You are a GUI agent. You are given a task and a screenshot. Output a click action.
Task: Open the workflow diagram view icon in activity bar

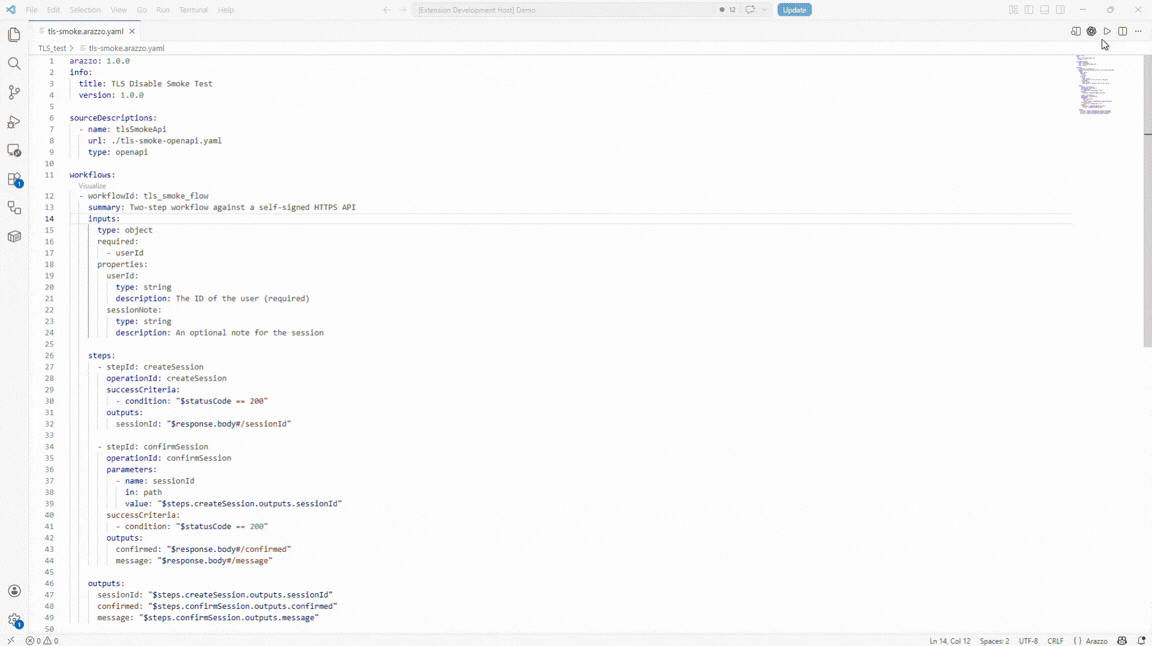pyautogui.click(x=14, y=208)
